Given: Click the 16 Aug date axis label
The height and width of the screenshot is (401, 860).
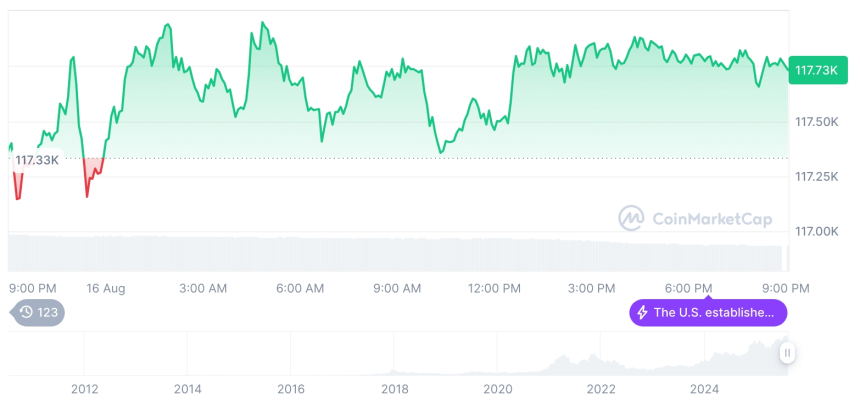Looking at the screenshot, I should point(106,288).
